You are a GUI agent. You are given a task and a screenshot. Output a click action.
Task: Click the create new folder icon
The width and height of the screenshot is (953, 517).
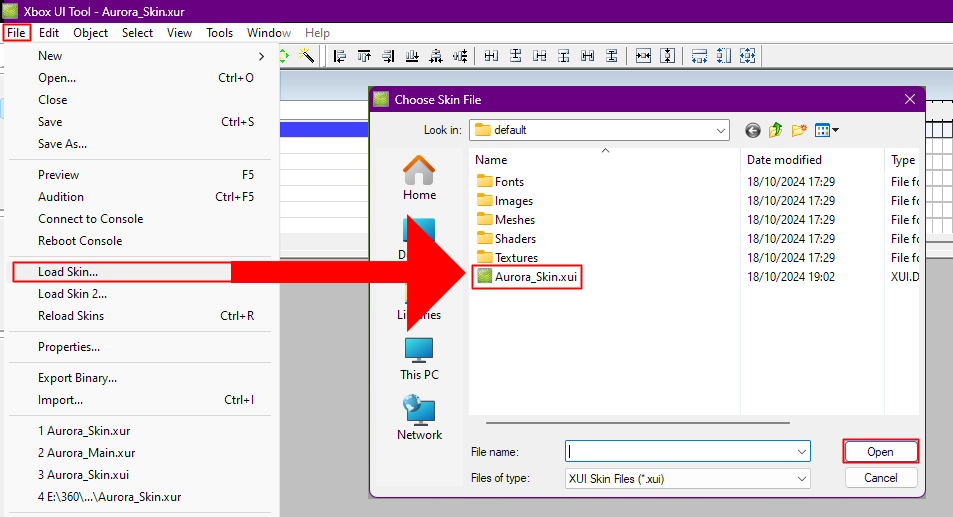pyautogui.click(x=799, y=130)
